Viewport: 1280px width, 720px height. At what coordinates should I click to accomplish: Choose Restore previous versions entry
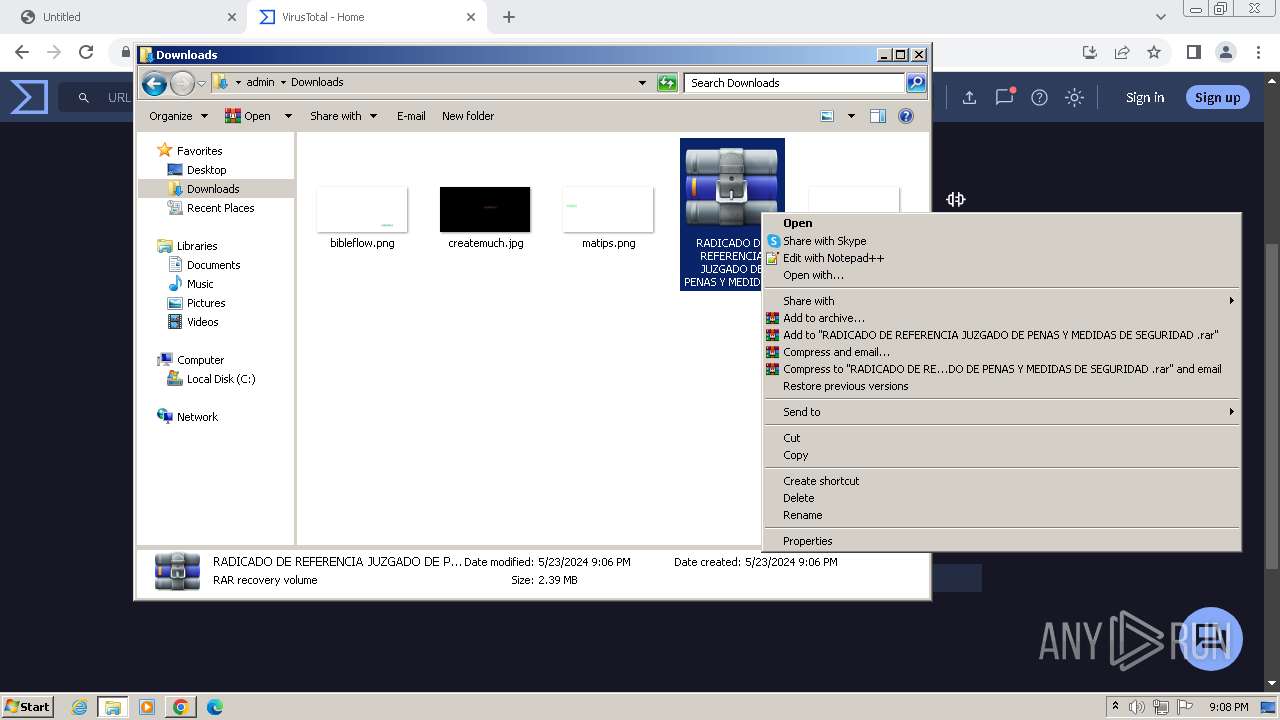pos(1002,386)
